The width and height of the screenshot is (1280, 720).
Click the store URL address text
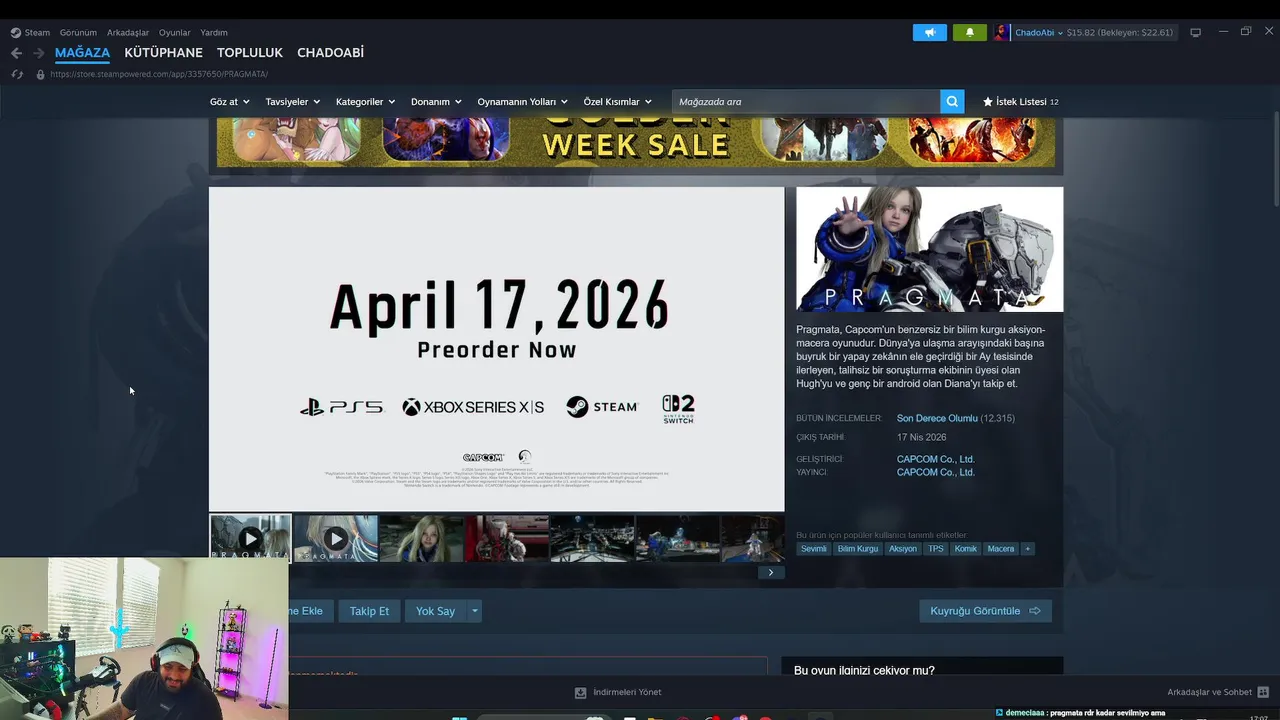[x=159, y=74]
